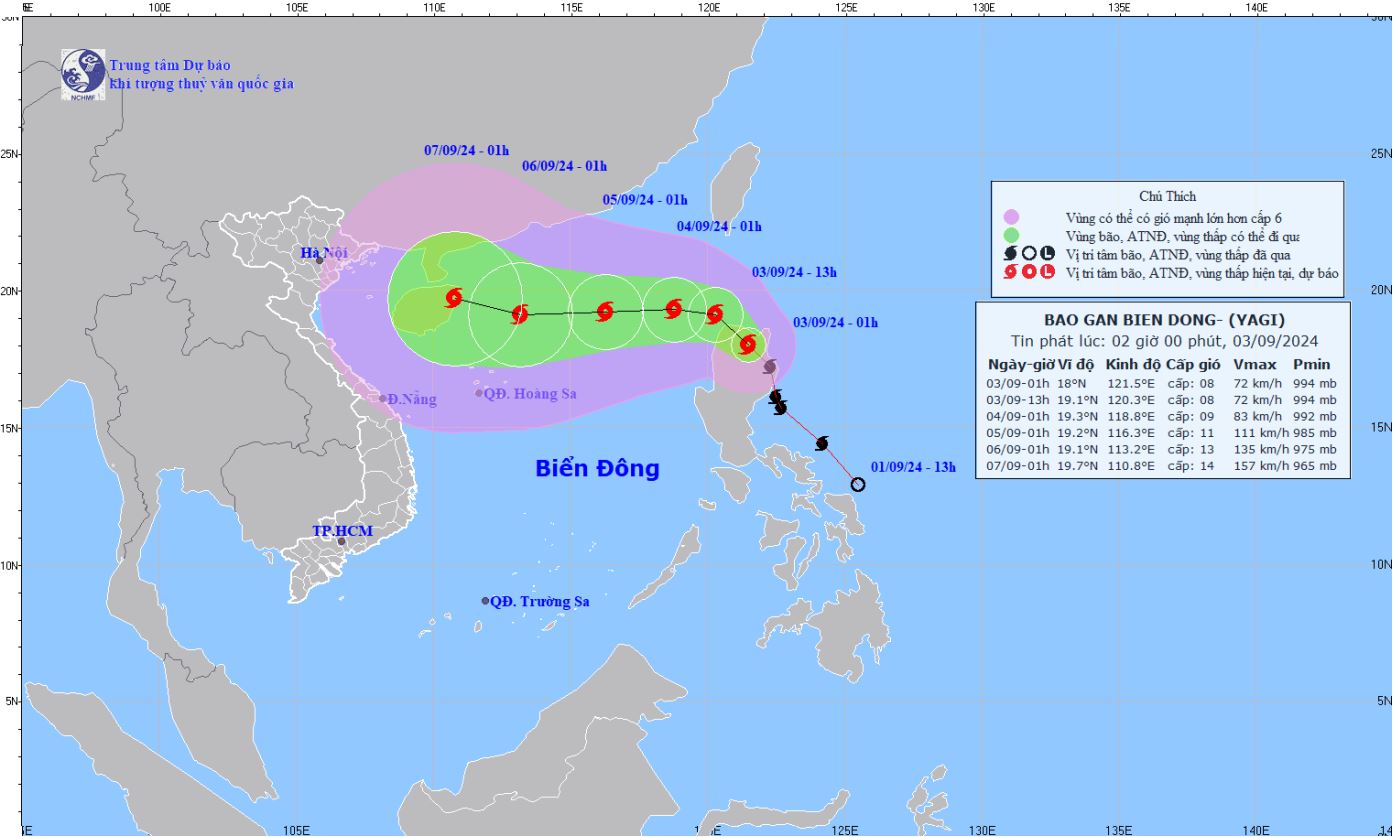1394x837 pixels.
Task: Click red storm symbol over Hainan for 07/09/24
Action: (x=454, y=297)
